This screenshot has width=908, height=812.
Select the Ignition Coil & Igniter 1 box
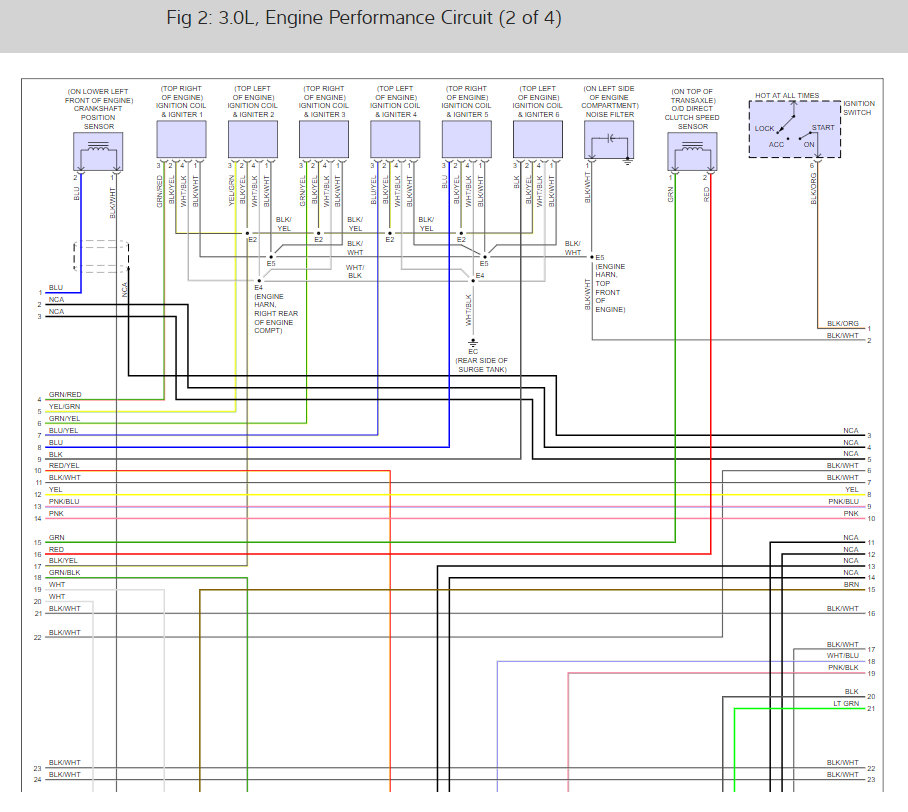(181, 140)
